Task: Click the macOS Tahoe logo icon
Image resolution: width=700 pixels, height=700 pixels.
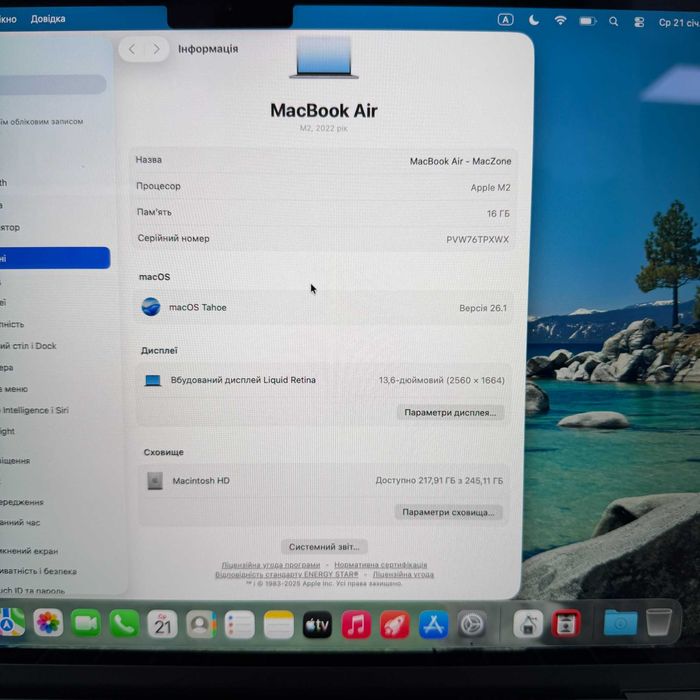Action: (x=151, y=307)
